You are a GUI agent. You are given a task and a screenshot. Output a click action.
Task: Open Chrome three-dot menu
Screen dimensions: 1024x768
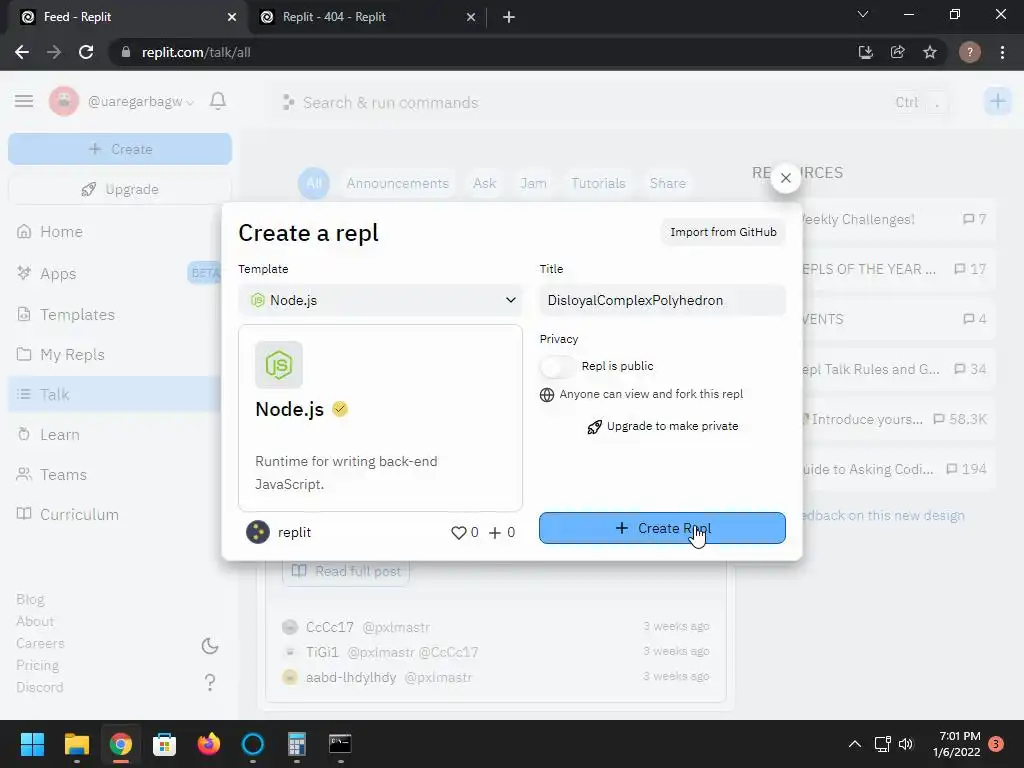click(x=1002, y=52)
